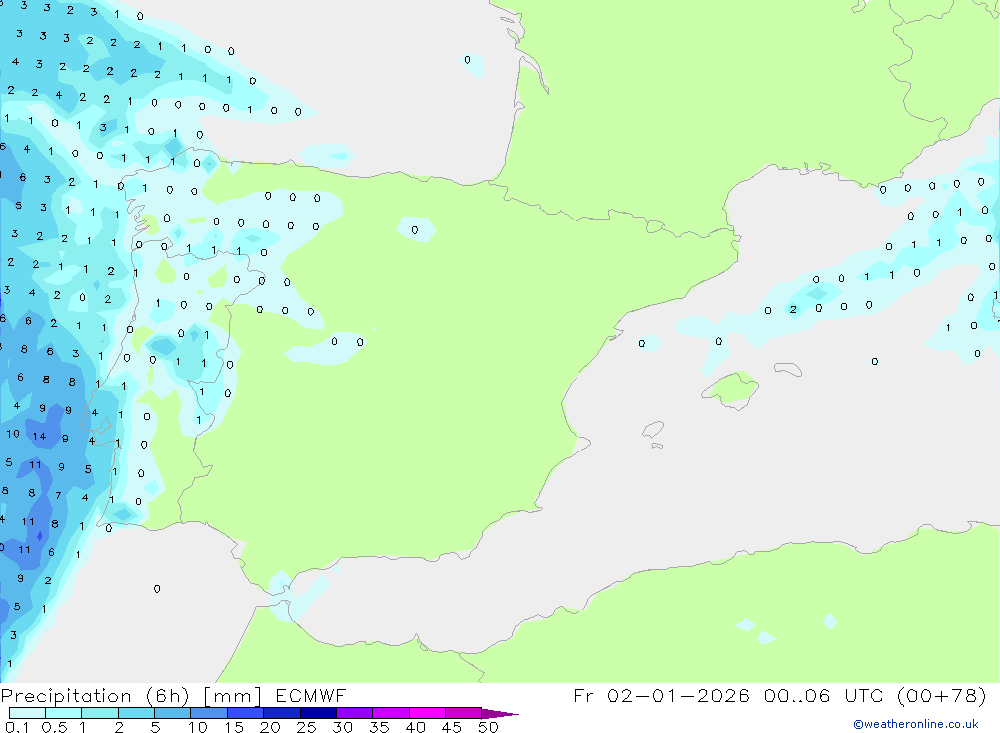
Task: Click the '45' legend scale label
Action: (x=452, y=727)
